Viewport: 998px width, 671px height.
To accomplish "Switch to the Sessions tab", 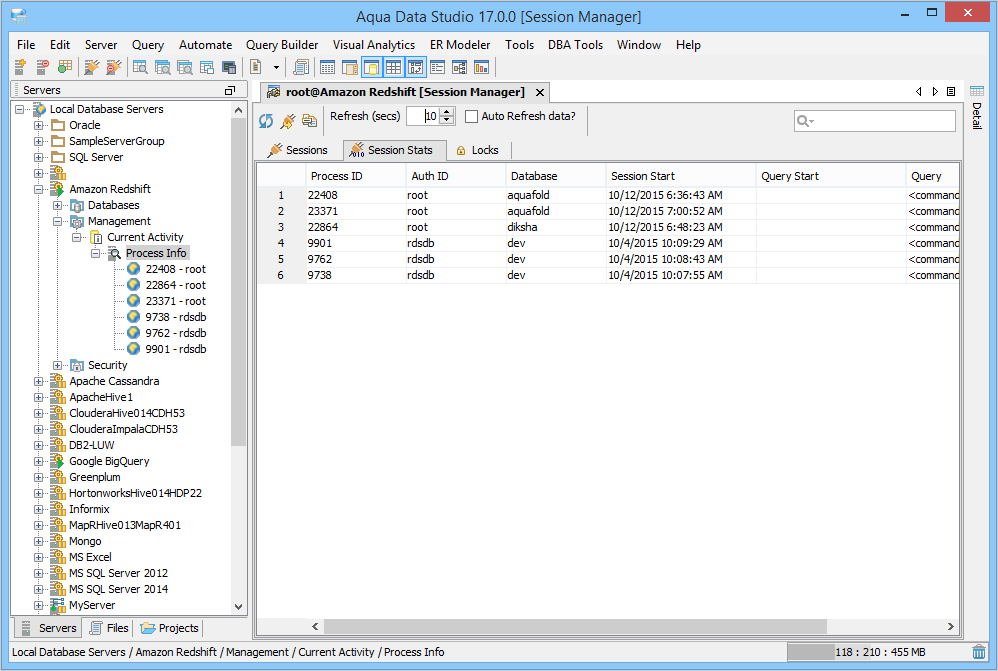I will (x=297, y=150).
